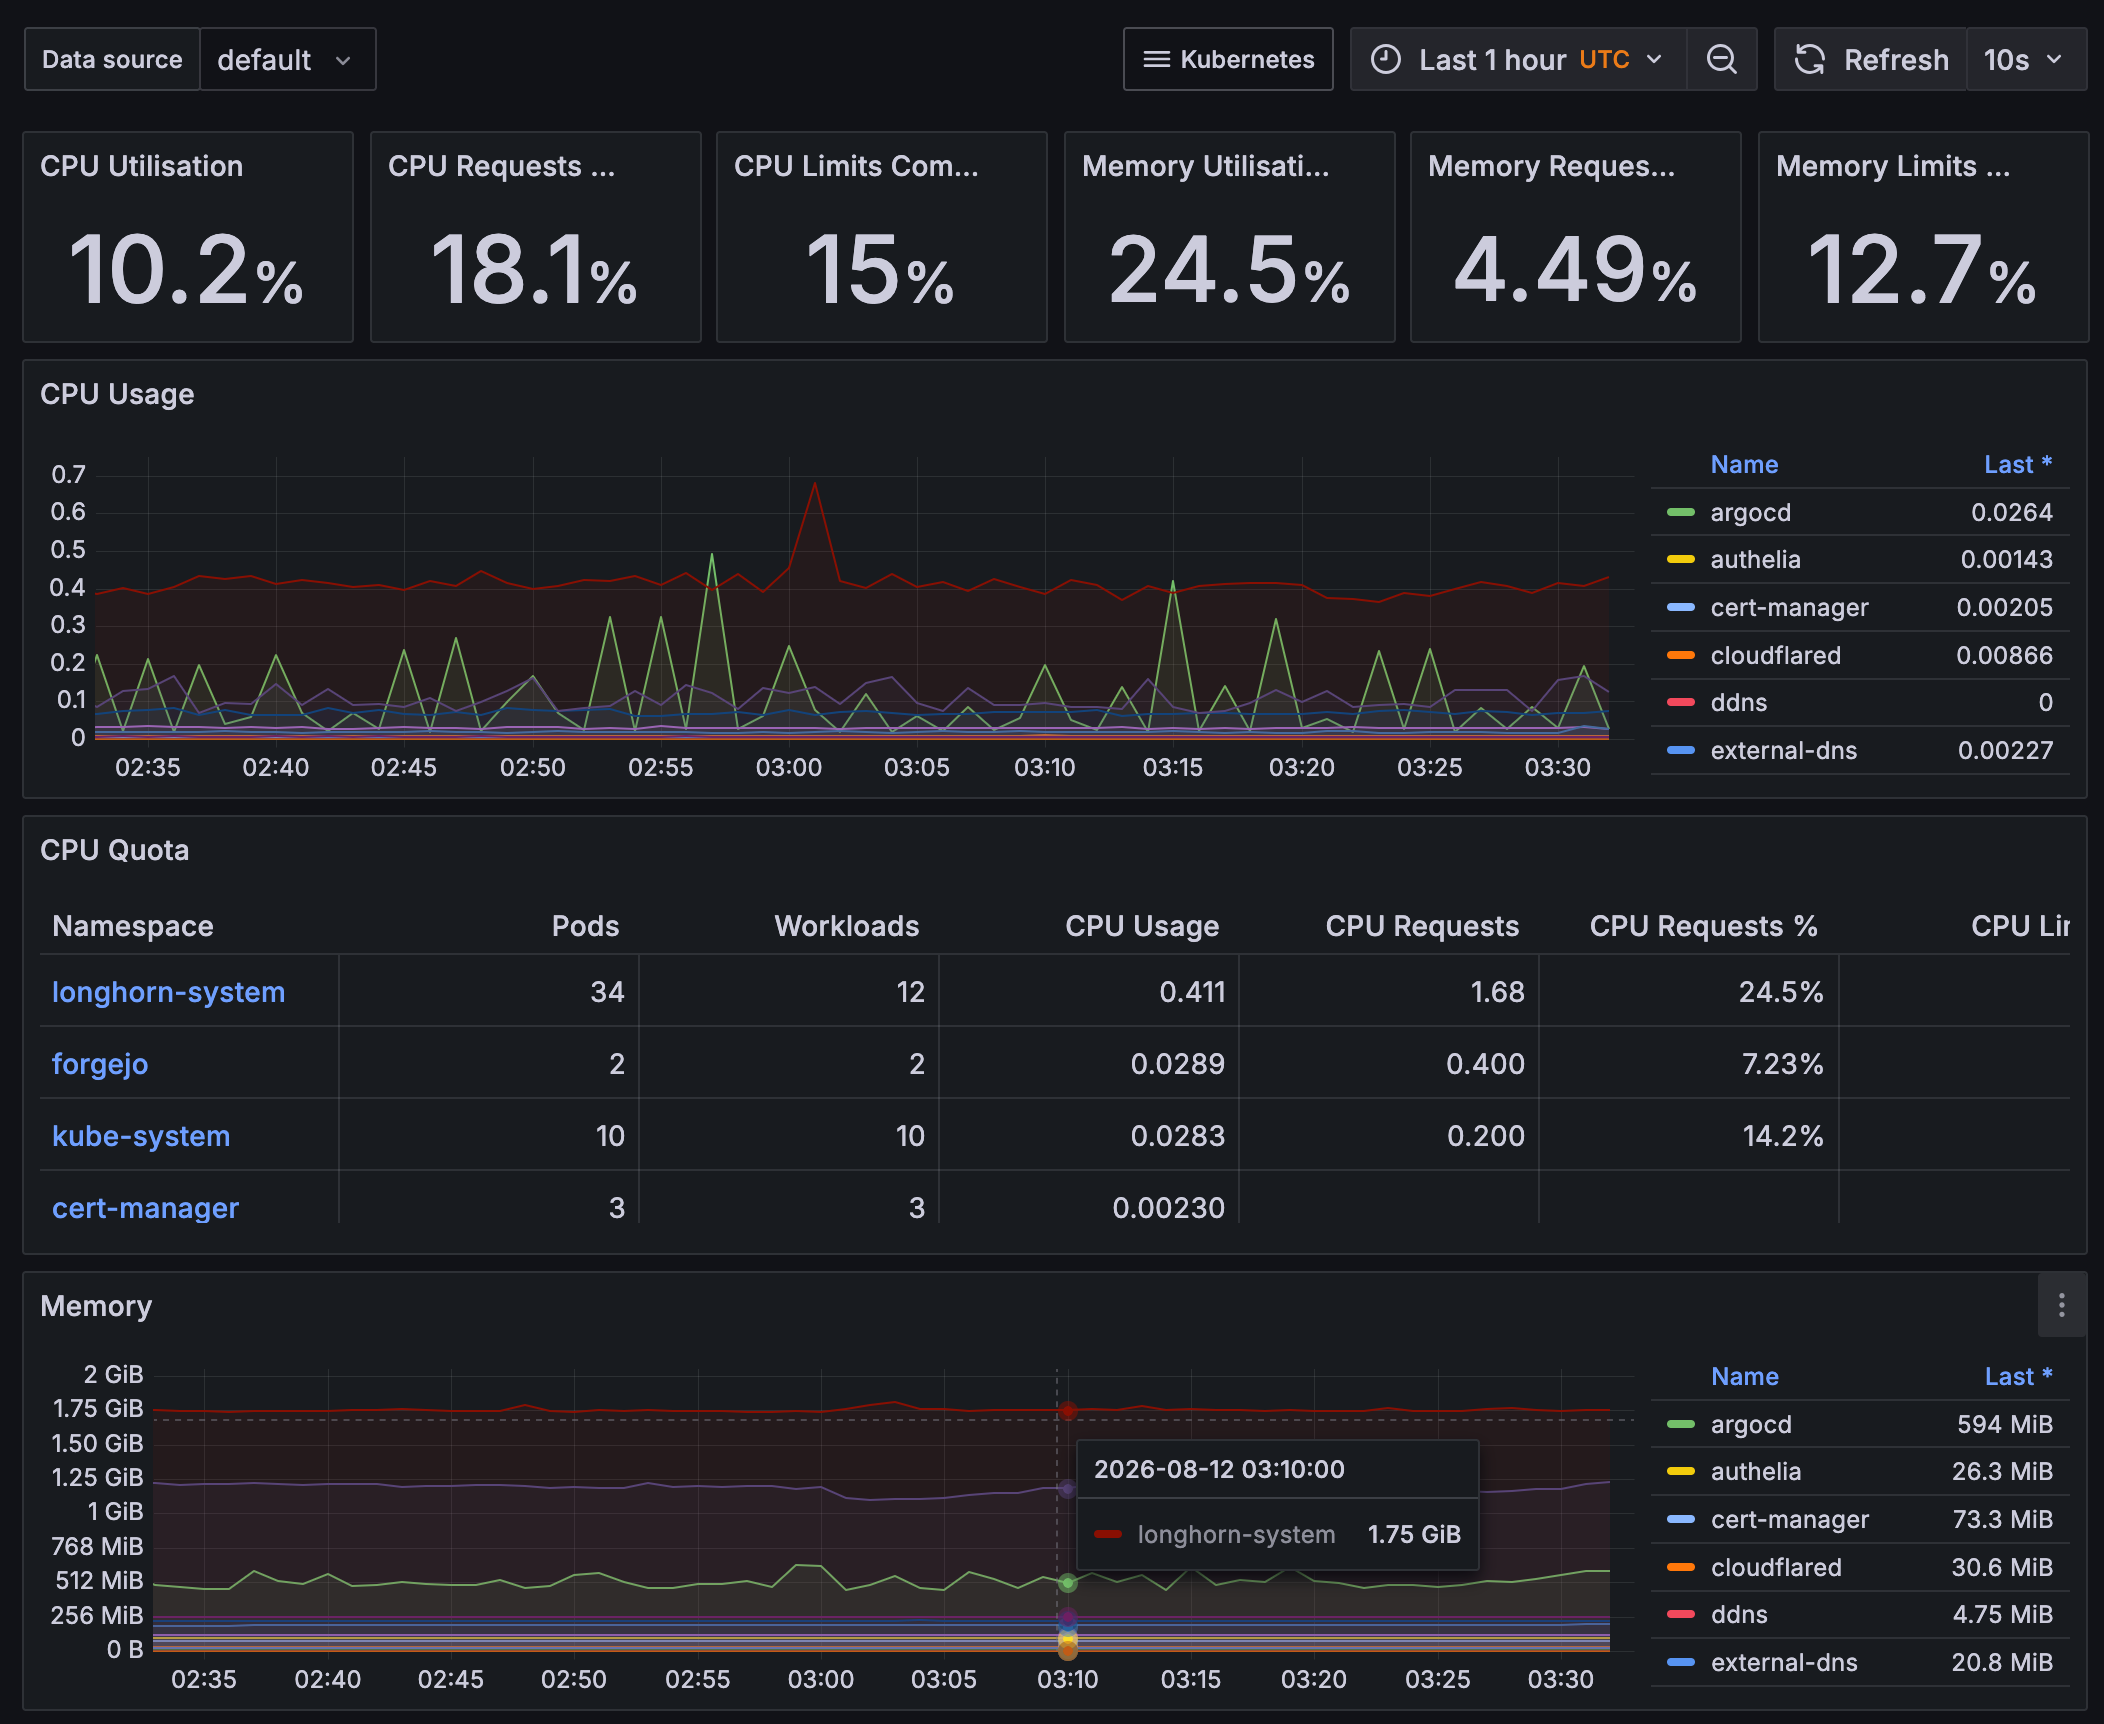Open the kube-system namespace link

click(141, 1136)
